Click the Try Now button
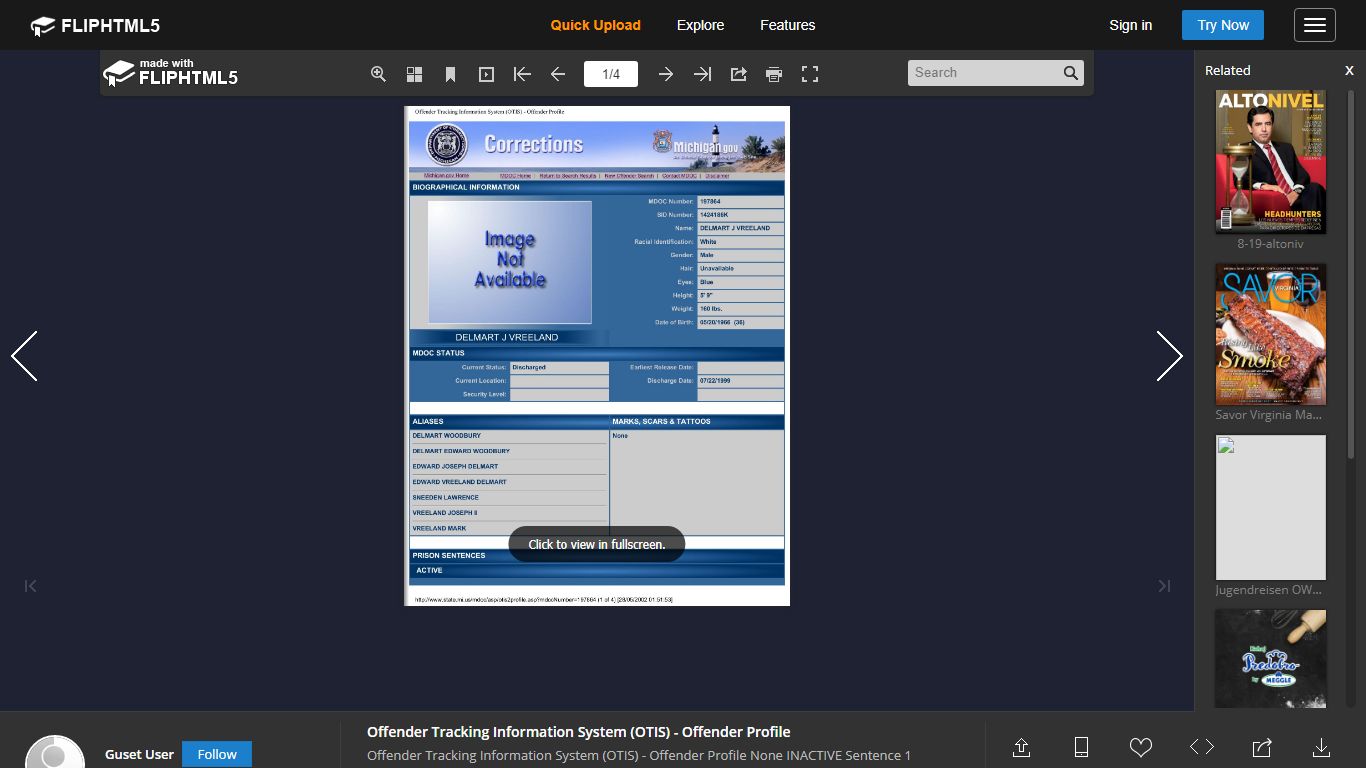The width and height of the screenshot is (1366, 768). coord(1223,25)
